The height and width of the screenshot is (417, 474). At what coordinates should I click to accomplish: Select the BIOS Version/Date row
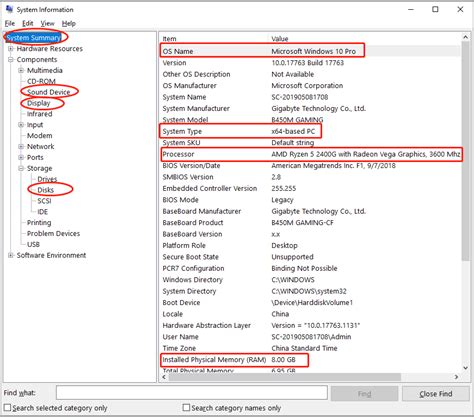tap(310, 166)
